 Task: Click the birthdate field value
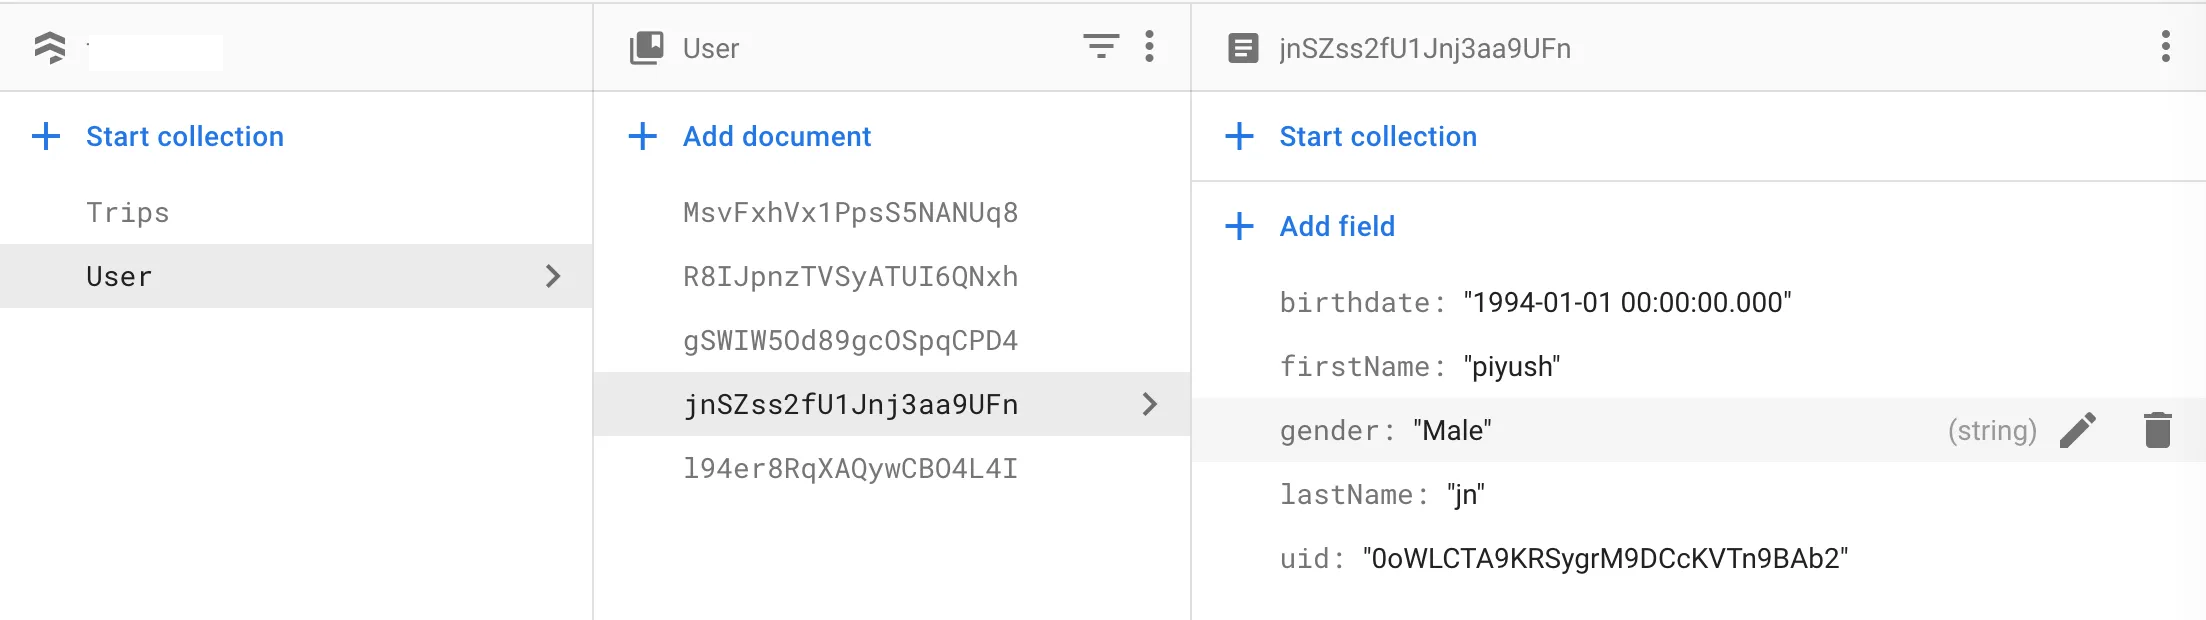(x=1626, y=302)
